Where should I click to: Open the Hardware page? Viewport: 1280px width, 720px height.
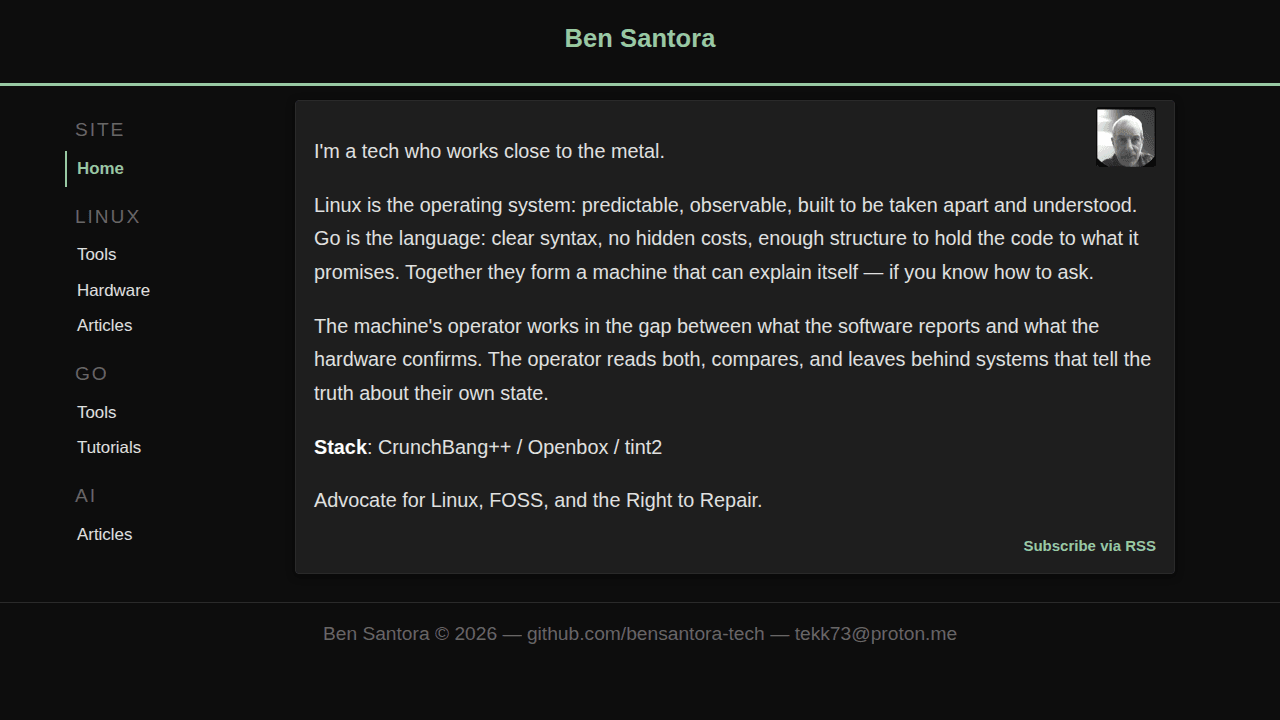113,290
